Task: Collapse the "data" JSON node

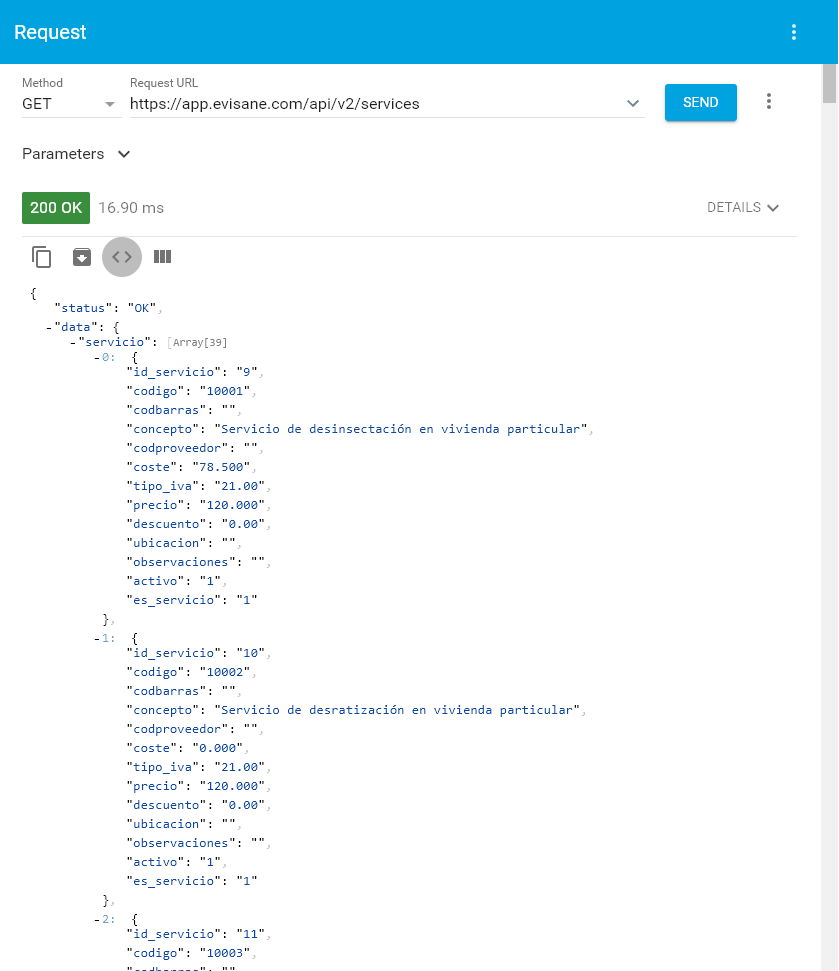Action: pos(49,327)
